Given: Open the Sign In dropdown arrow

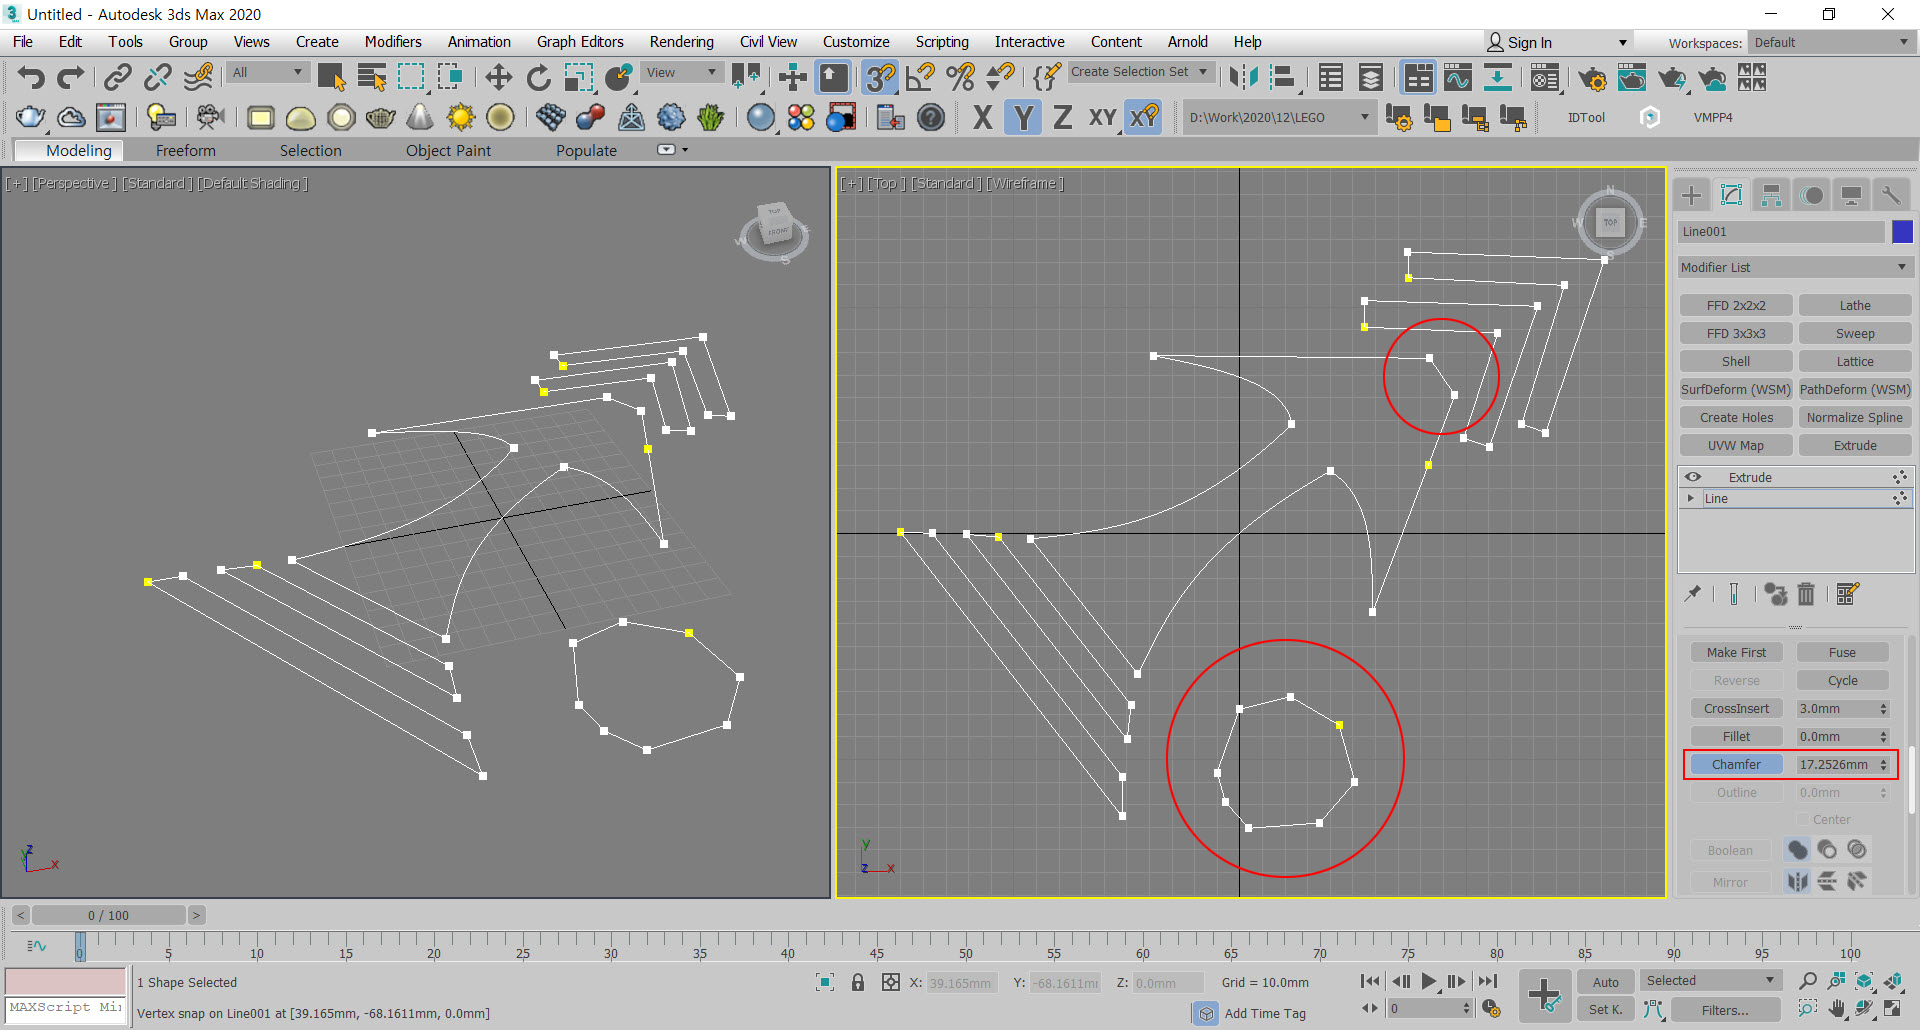Looking at the screenshot, I should pos(1622,42).
